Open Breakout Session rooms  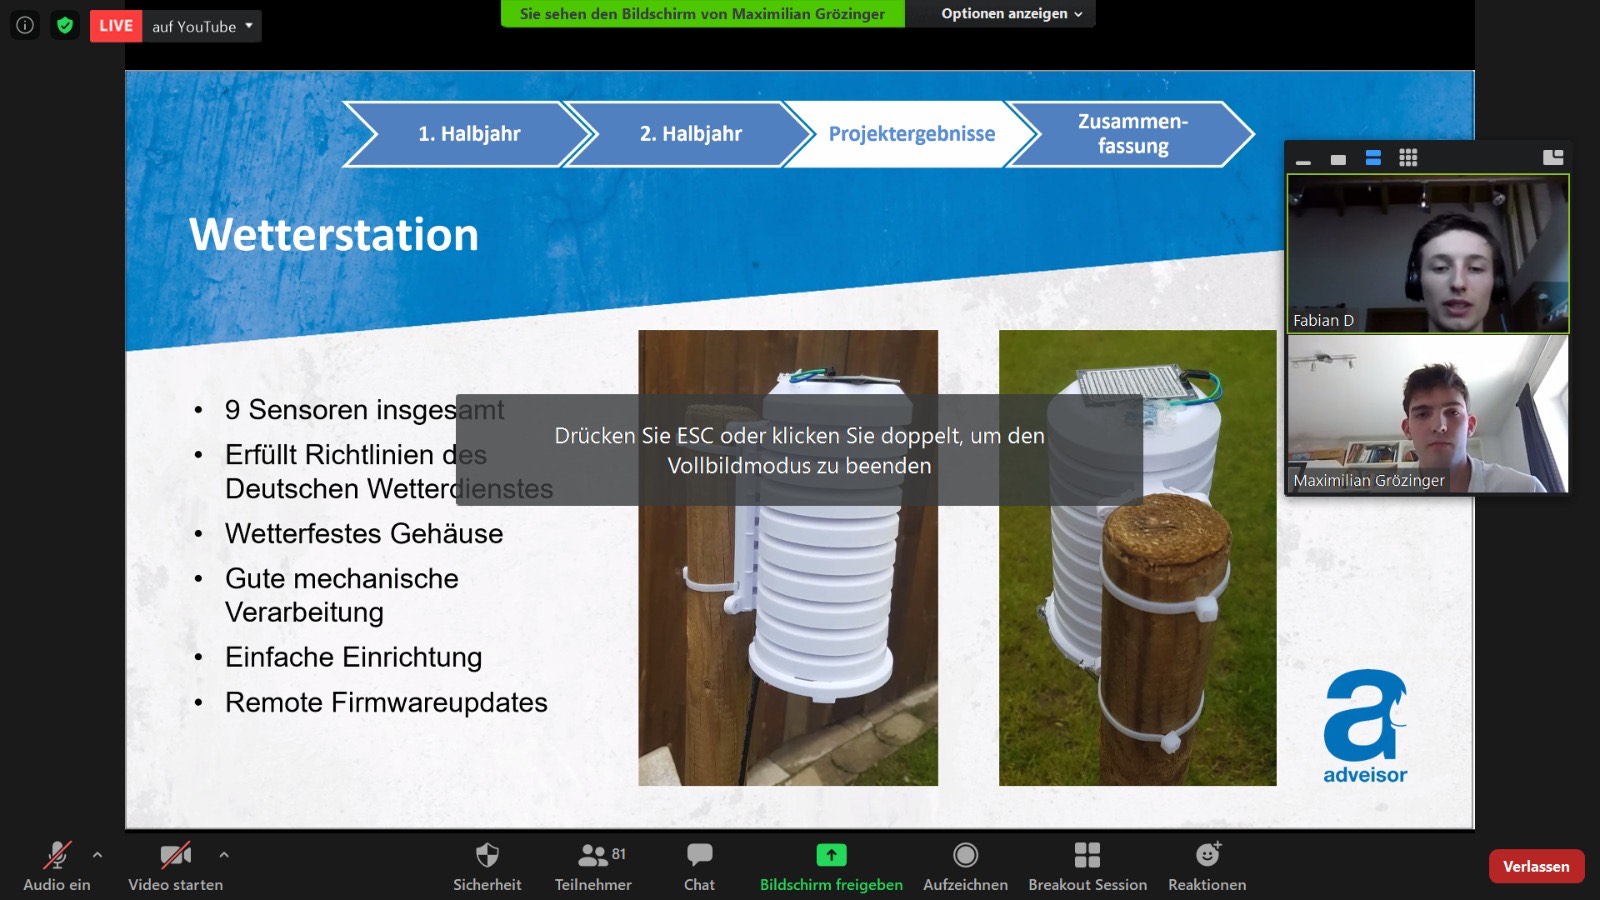pyautogui.click(x=1087, y=865)
